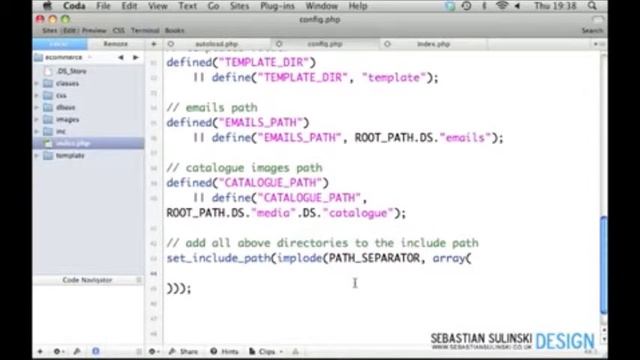640x360 pixels.
Task: Go forward in file browser history
Action: tap(136, 58)
